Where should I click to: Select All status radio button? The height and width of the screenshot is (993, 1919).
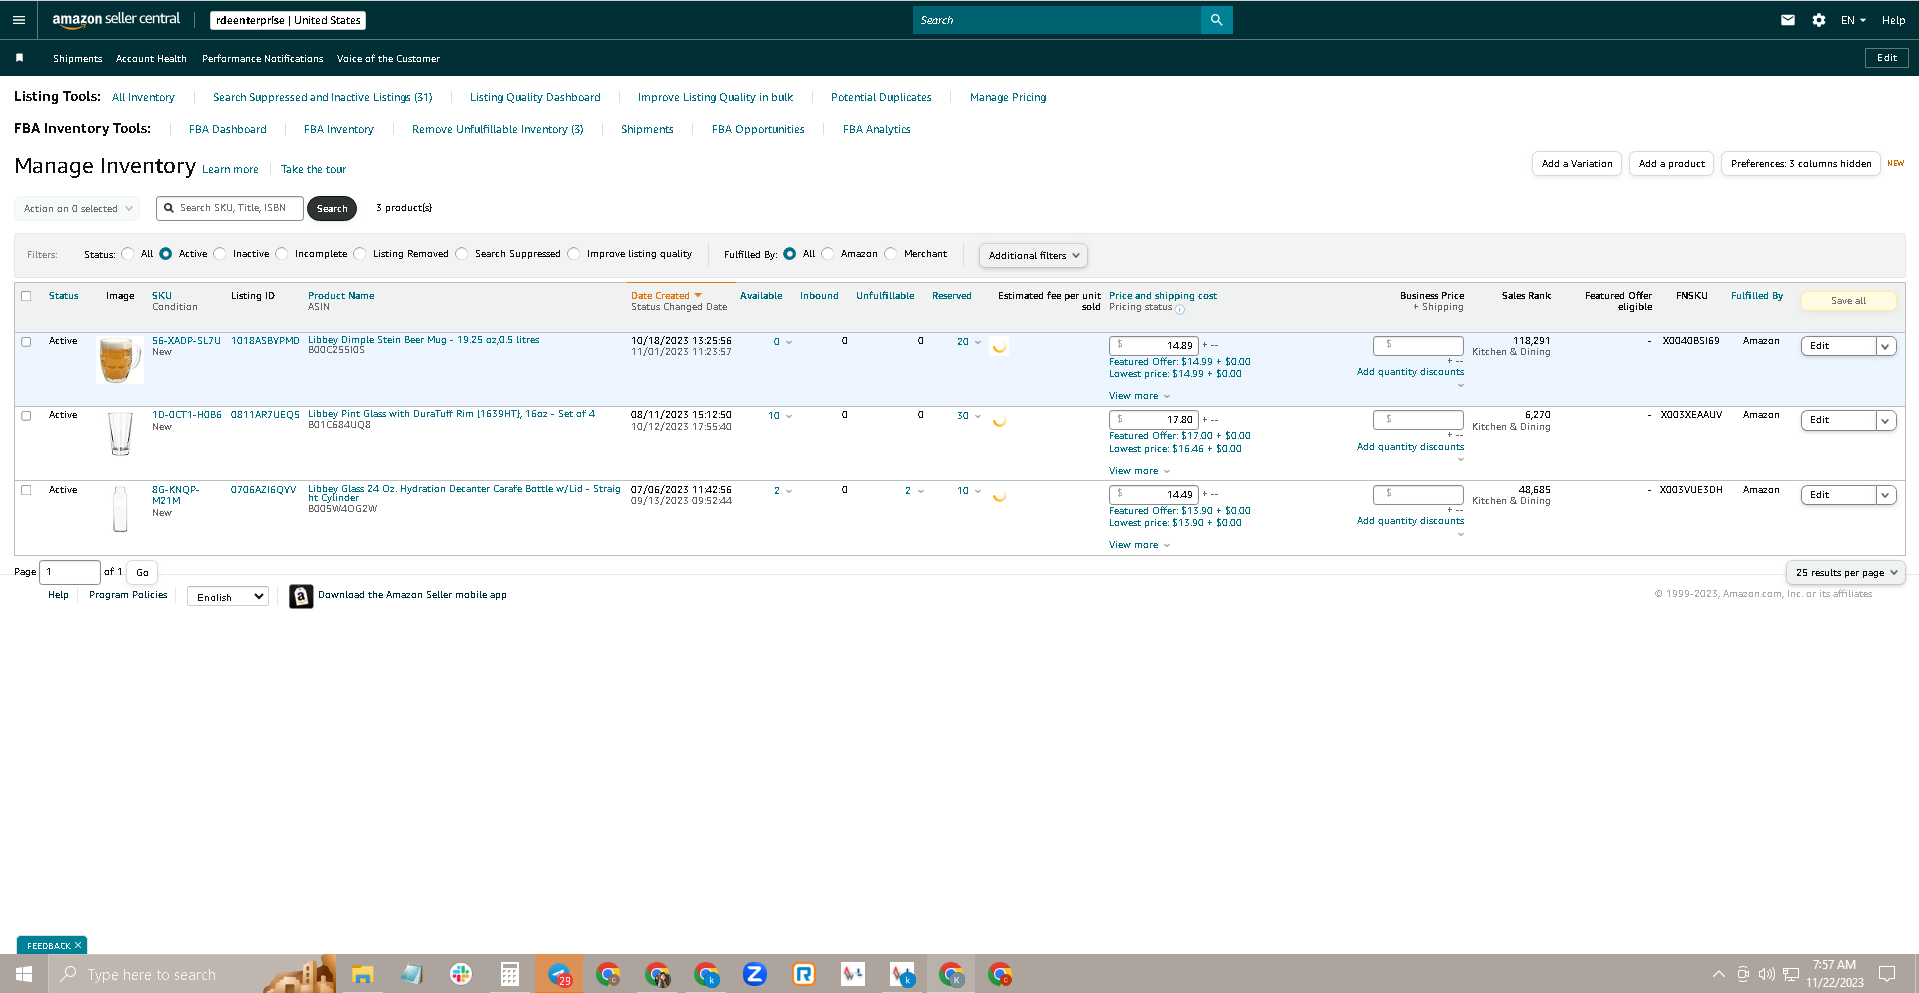(x=128, y=254)
